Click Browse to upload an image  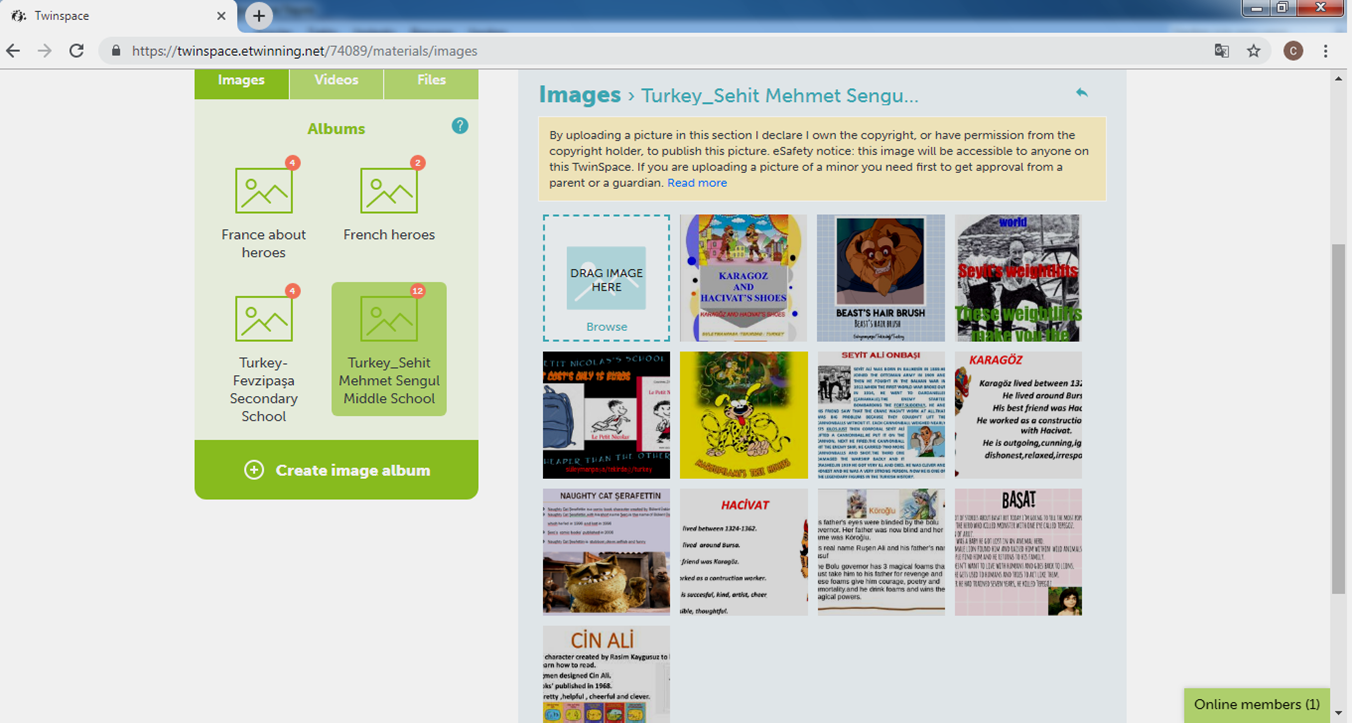[x=607, y=327]
